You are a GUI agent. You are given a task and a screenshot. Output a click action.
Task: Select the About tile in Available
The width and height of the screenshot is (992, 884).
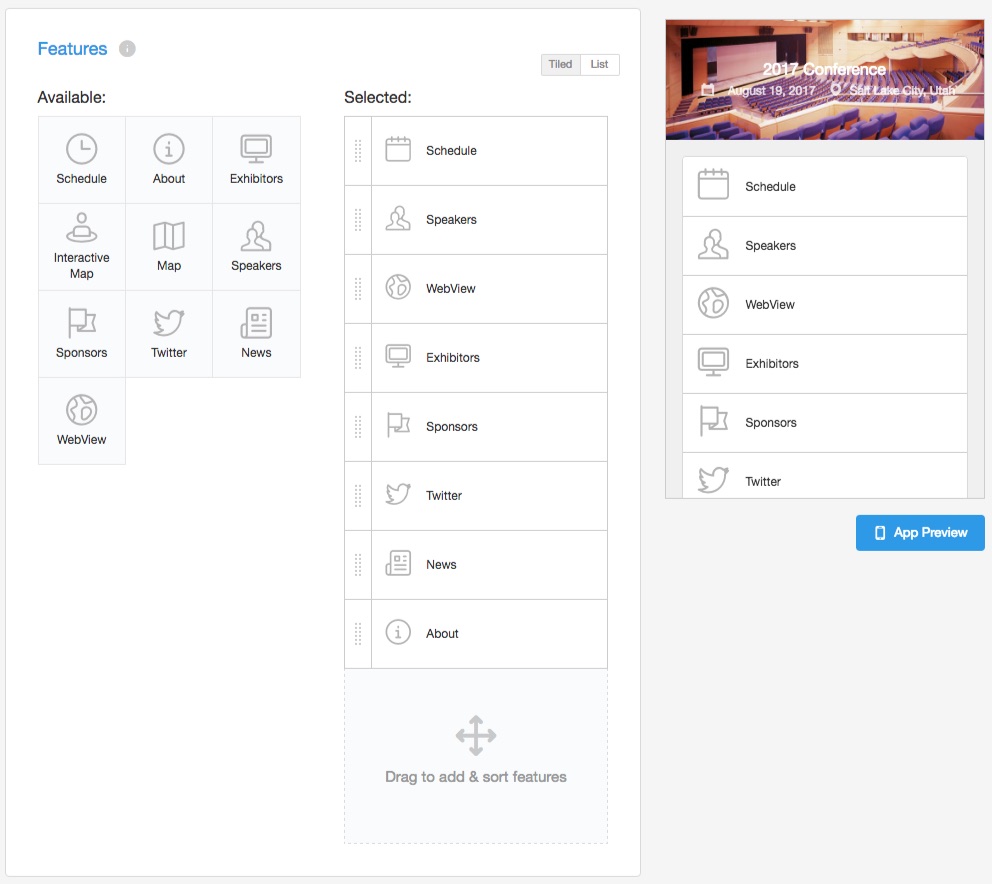169,160
